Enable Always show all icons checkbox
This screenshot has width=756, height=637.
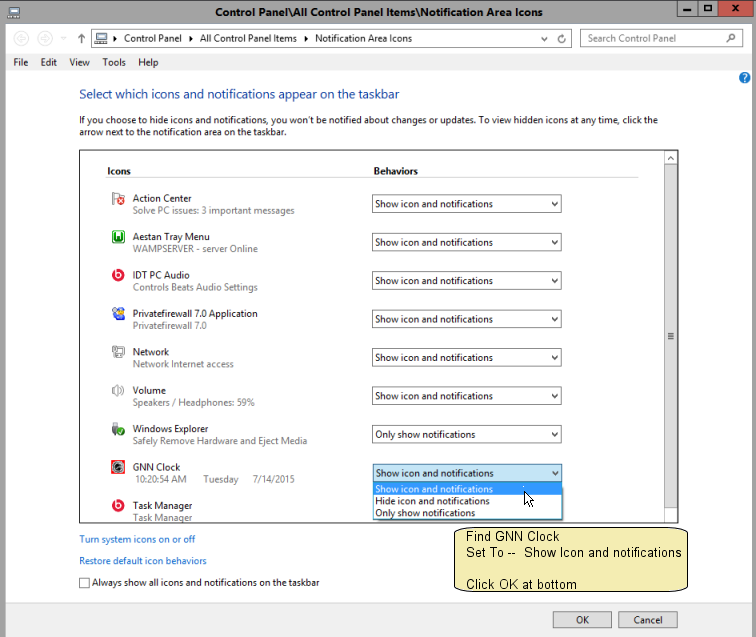click(x=85, y=583)
